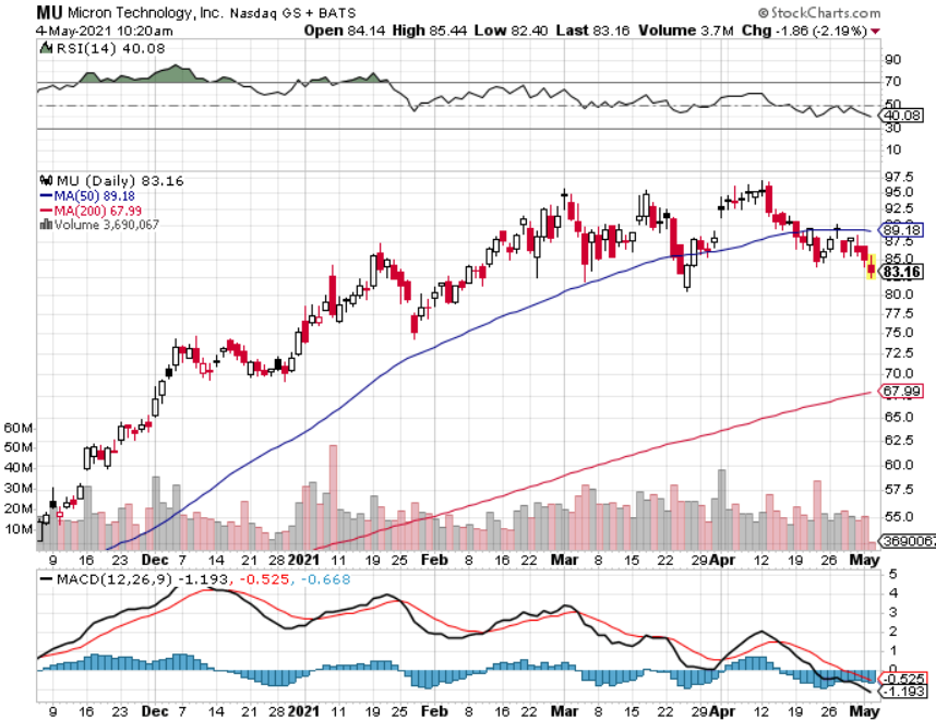Click the bold MU ticker symbol heading
The image size is (936, 720).
coord(50,13)
